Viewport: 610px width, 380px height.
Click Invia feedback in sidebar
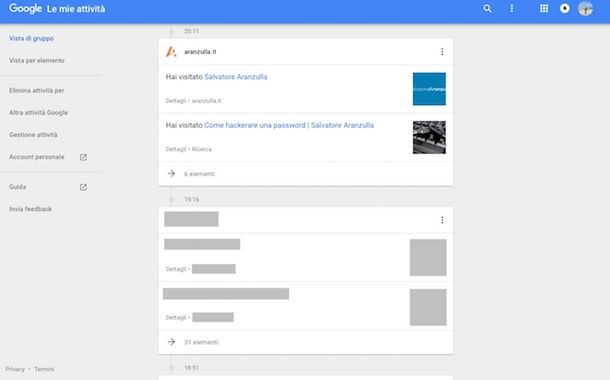coord(30,209)
